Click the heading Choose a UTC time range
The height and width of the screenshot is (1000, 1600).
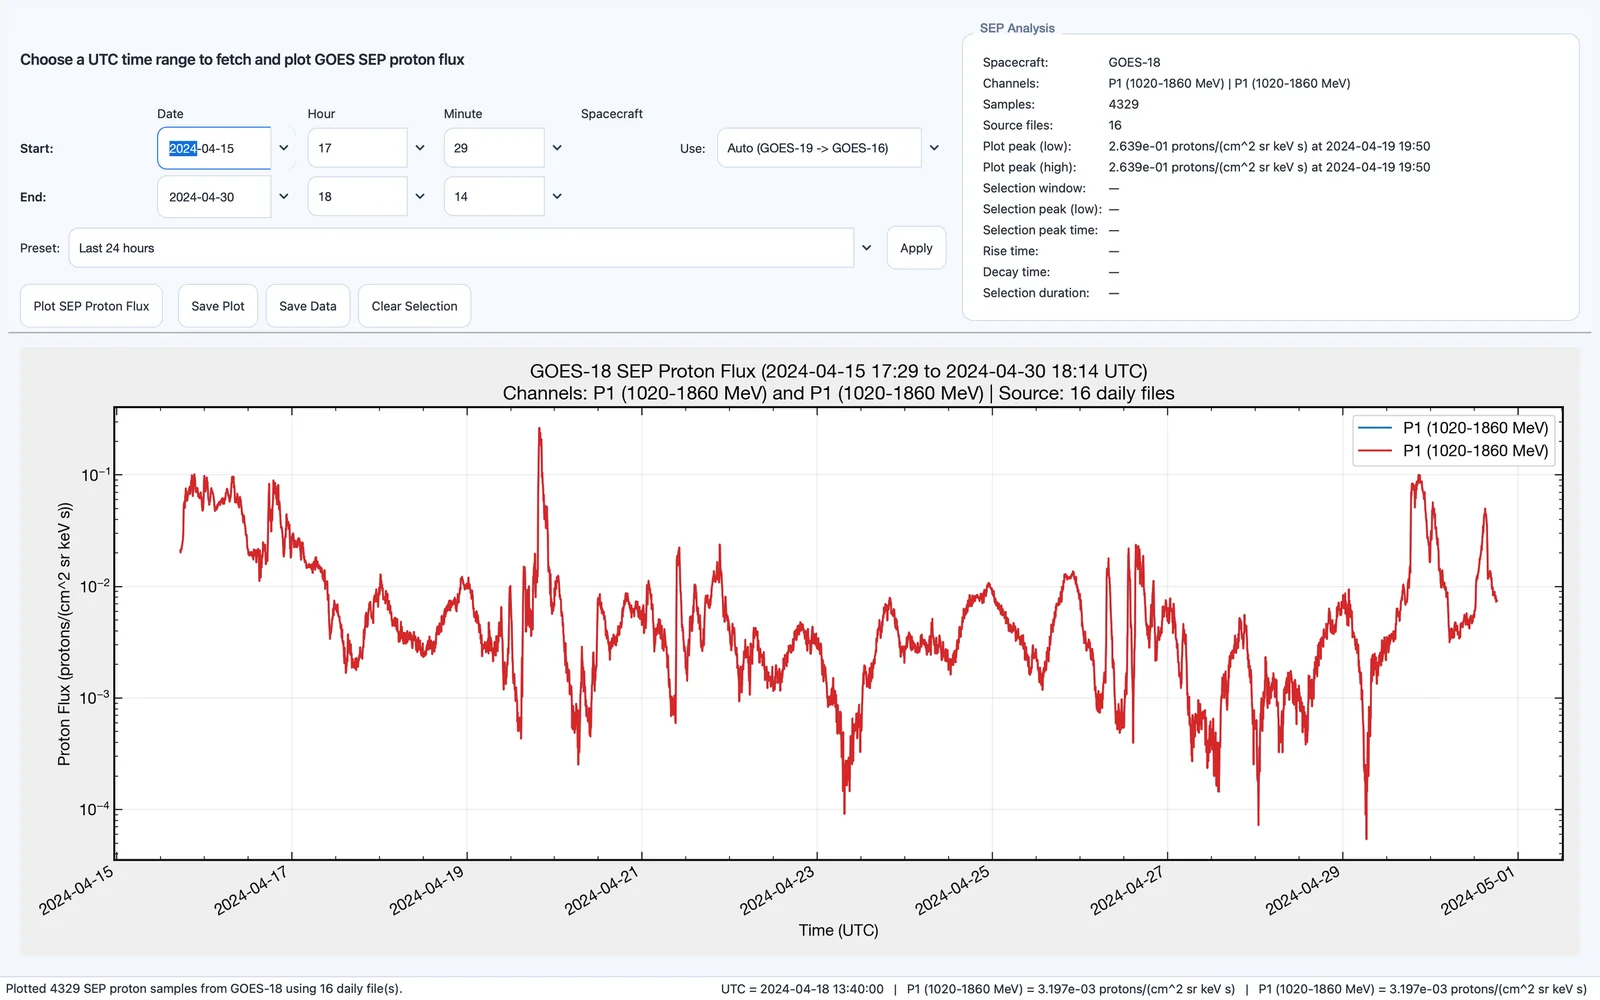pyautogui.click(x=242, y=60)
